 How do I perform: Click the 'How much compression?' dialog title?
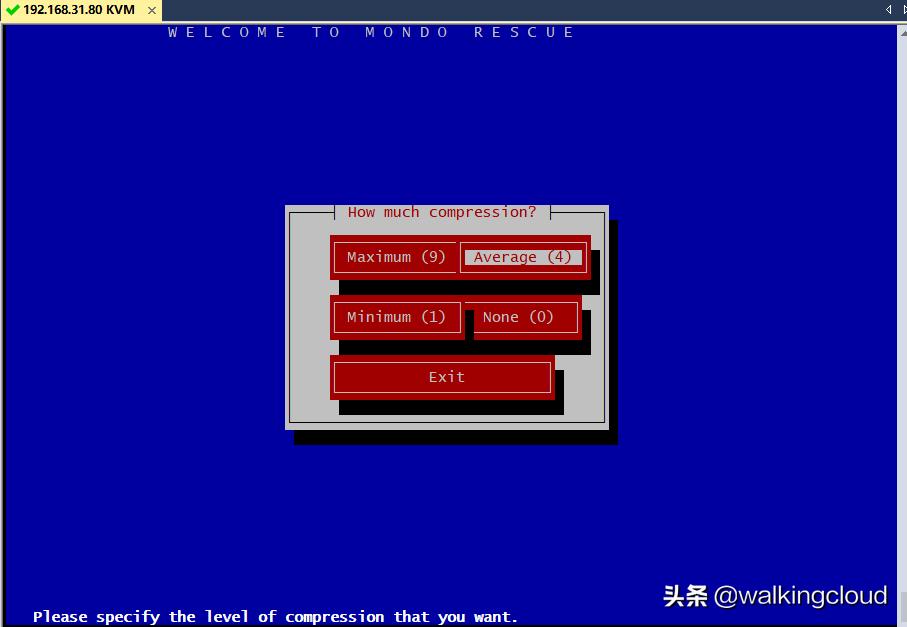[441, 212]
